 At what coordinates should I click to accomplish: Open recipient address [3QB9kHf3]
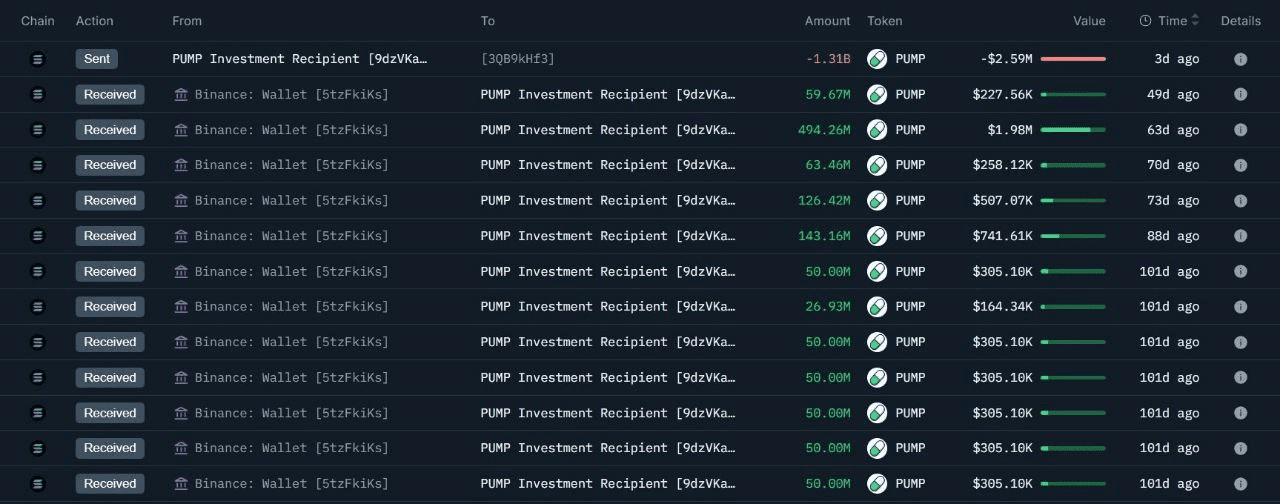coord(518,59)
